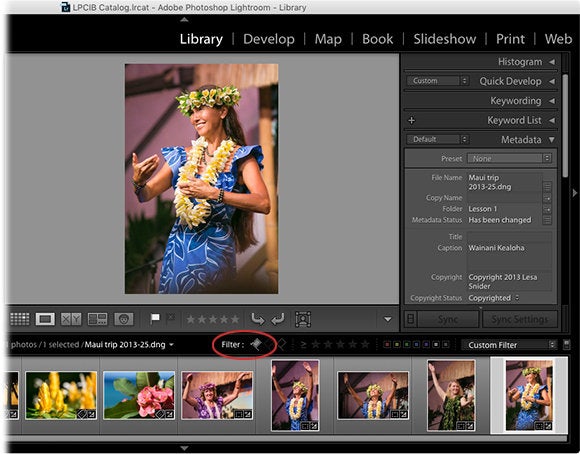The height and width of the screenshot is (454, 580).
Task: Filter by five stars in filter bar
Action: (x=365, y=345)
